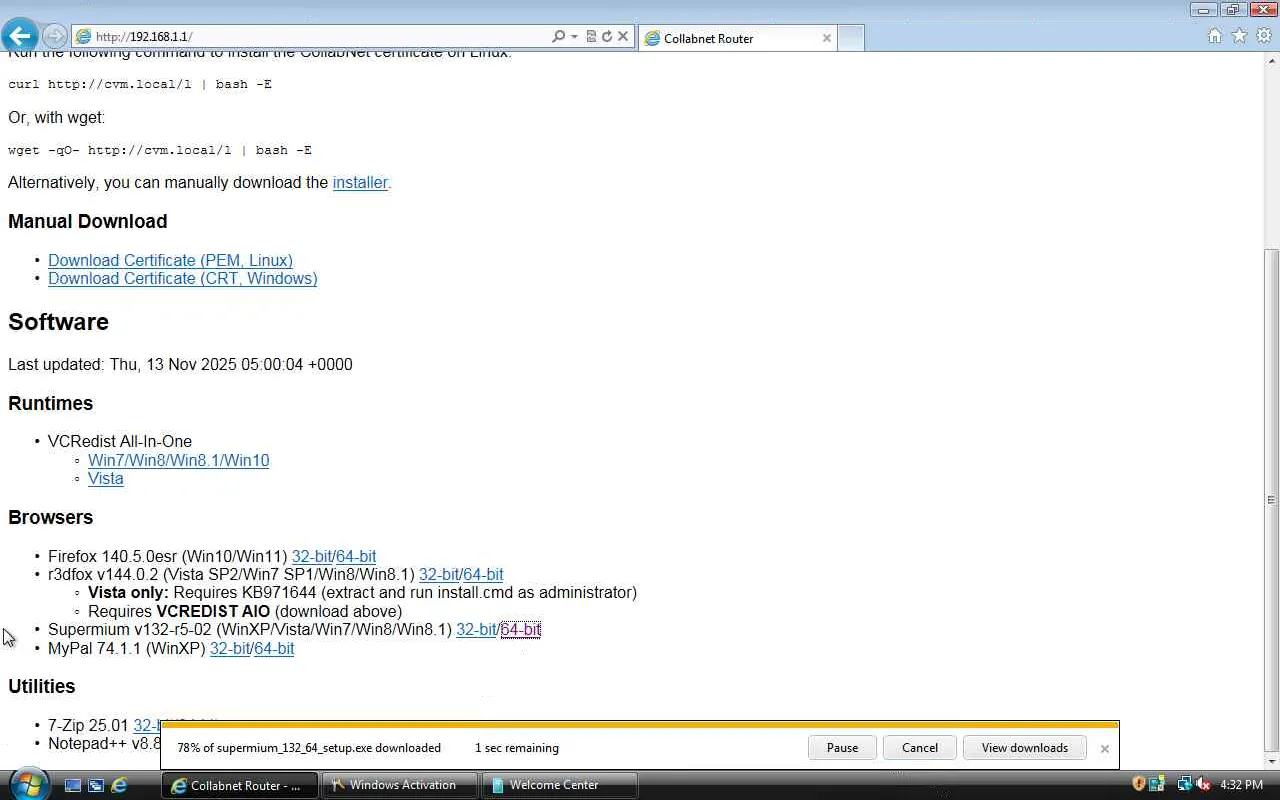Click the security shield tray icon
This screenshot has width=1280, height=800.
point(1138,784)
